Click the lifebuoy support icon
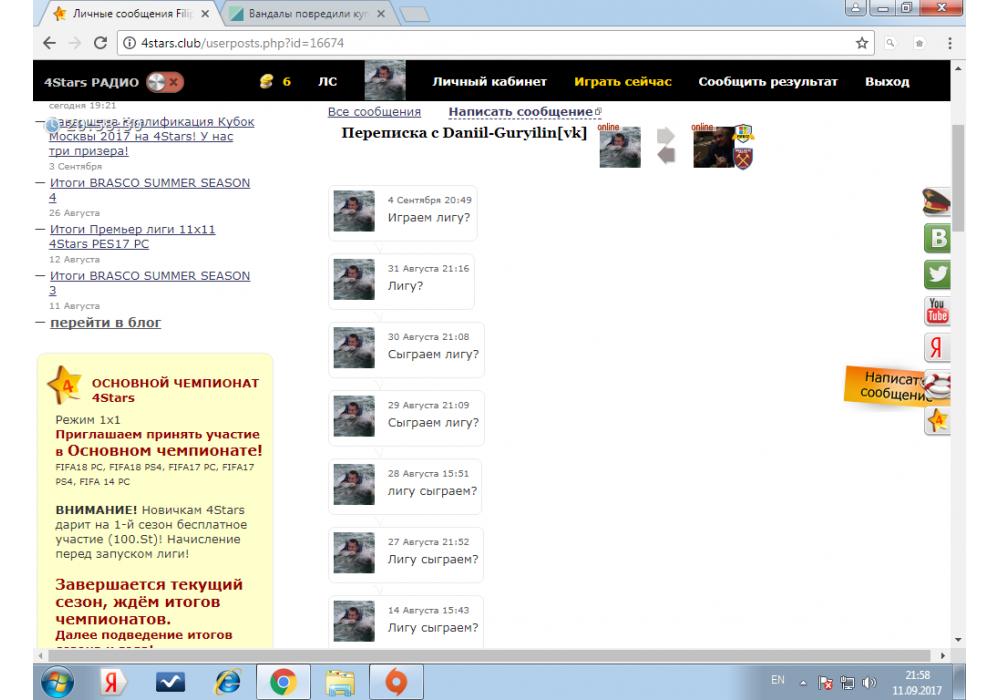Screen dimensions: 1000x700 coord(939,385)
